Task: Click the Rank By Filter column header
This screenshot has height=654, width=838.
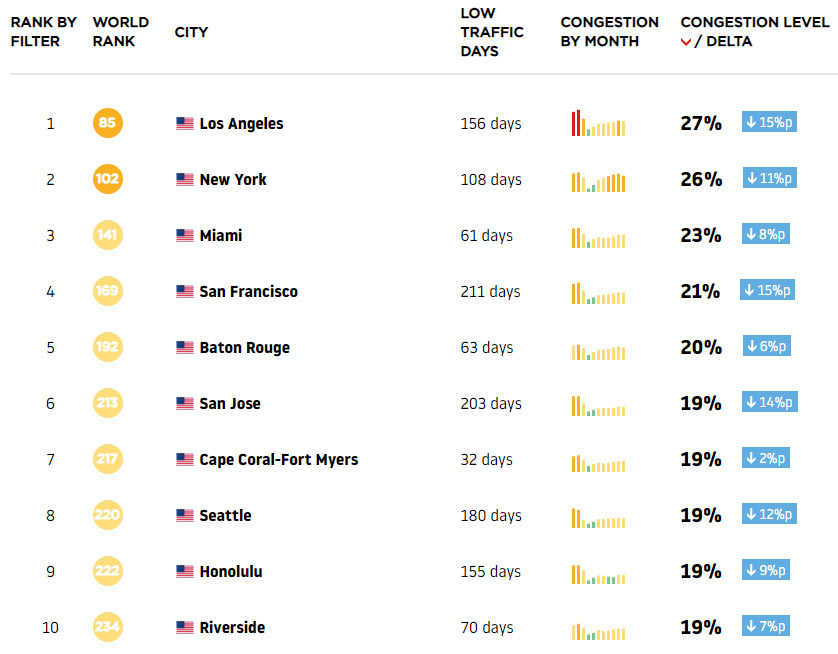Action: [x=43, y=31]
